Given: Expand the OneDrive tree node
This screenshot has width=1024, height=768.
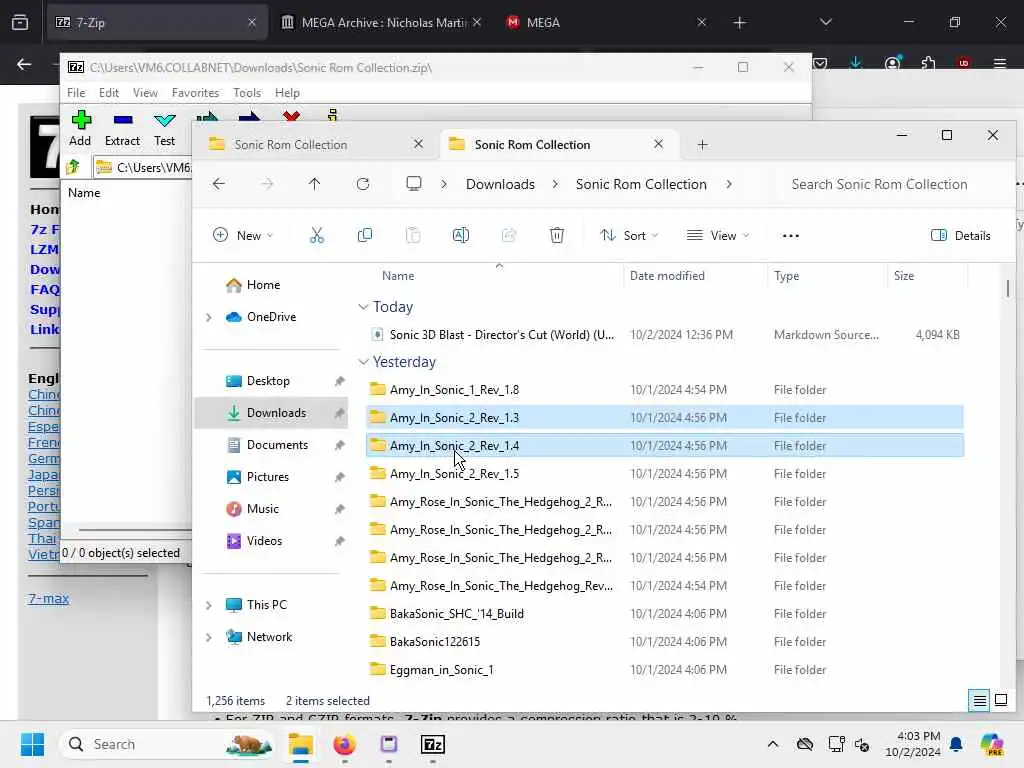Looking at the screenshot, I should point(208,317).
